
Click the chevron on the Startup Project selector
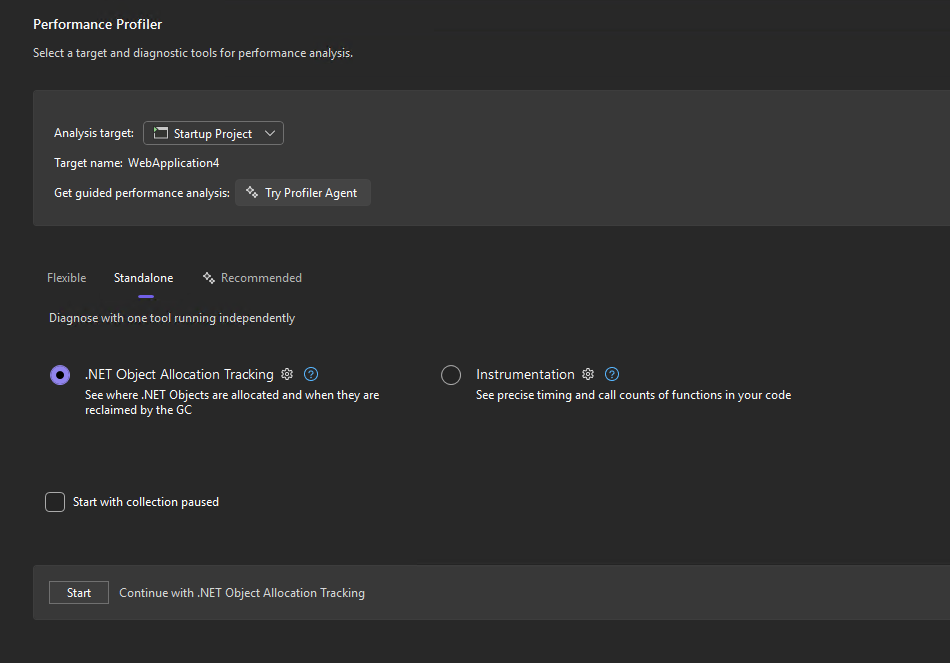coord(269,132)
